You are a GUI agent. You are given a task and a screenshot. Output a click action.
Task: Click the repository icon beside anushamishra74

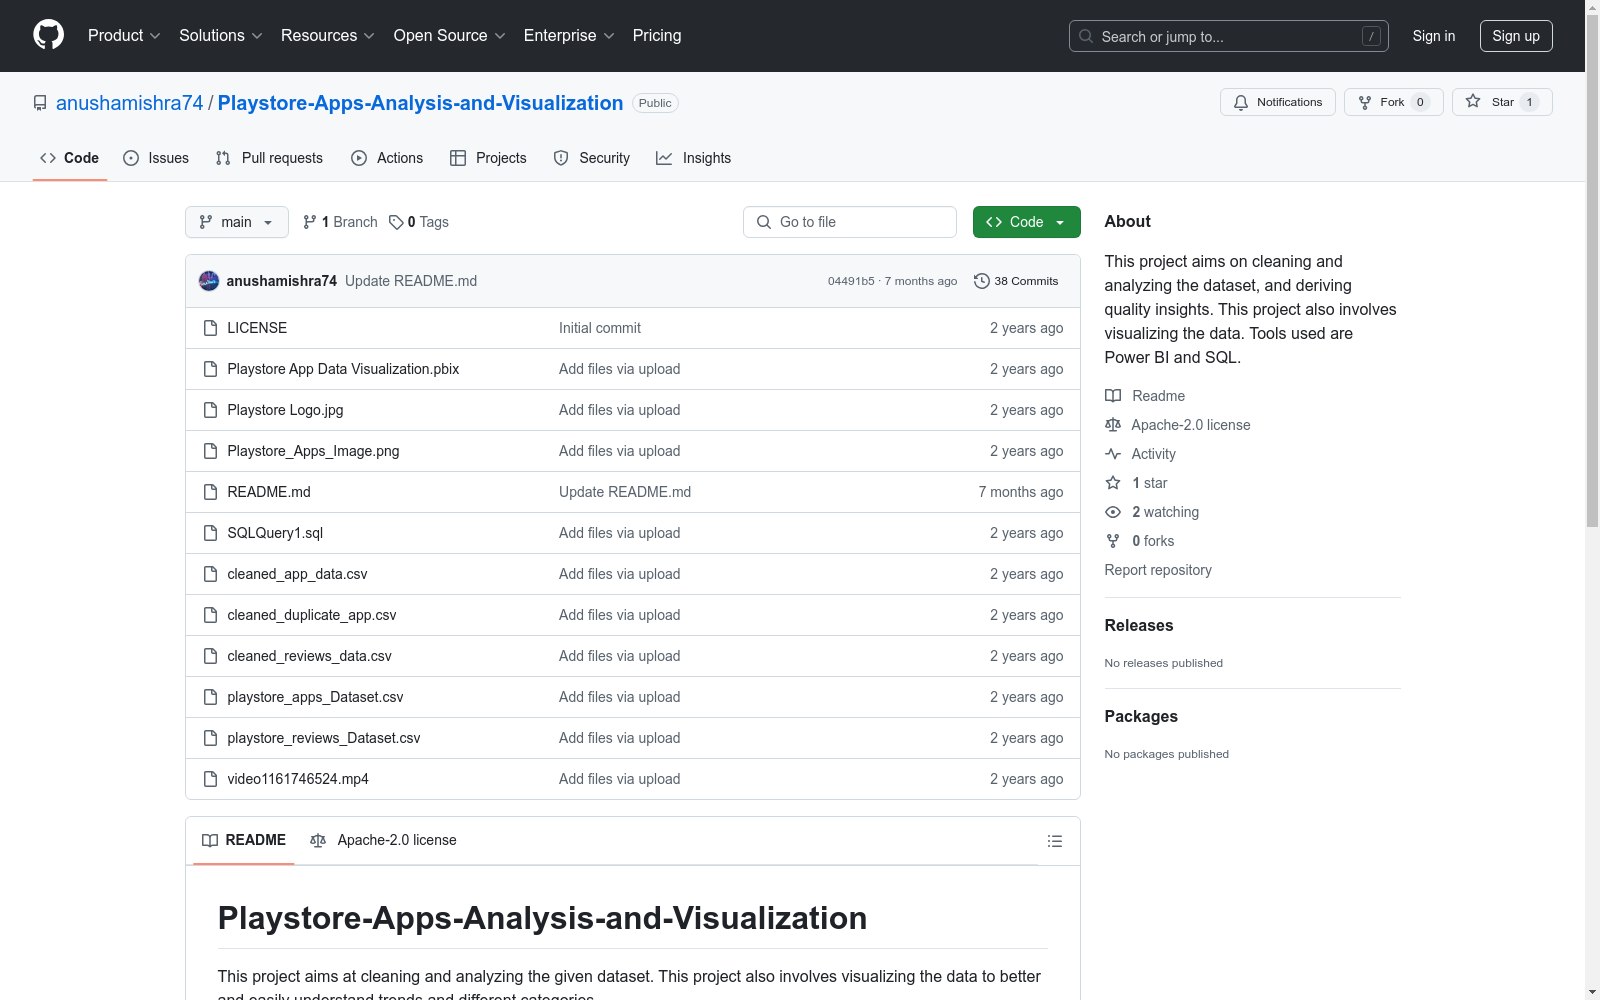point(40,103)
